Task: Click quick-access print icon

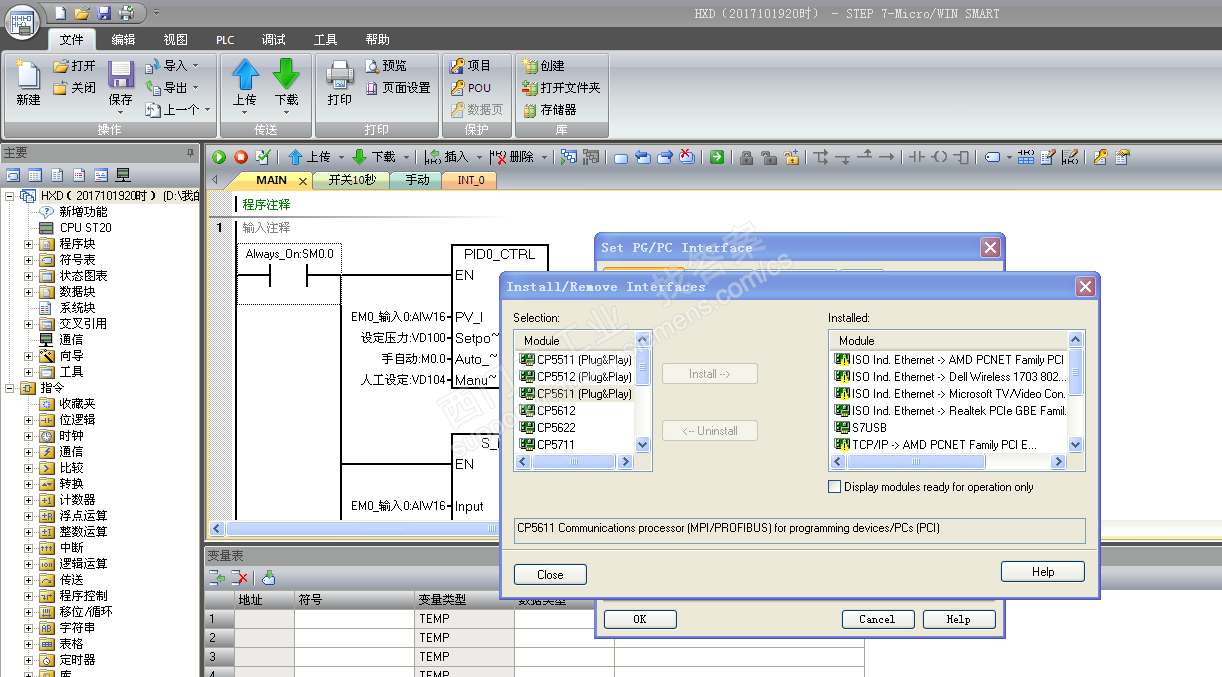Action: (126, 13)
